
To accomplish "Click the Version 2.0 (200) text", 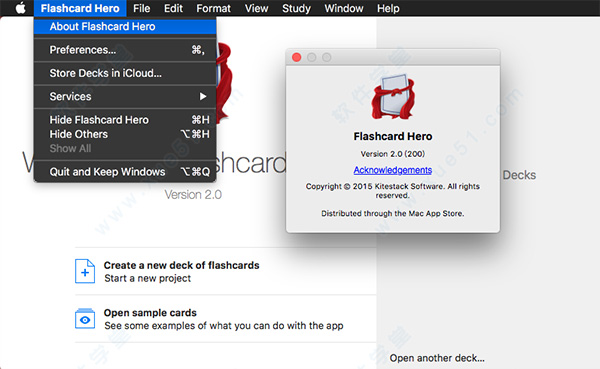I will pyautogui.click(x=393, y=154).
